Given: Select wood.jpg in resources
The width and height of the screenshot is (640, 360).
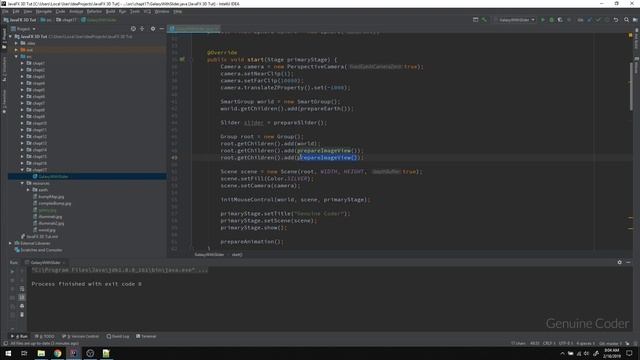Looking at the screenshot, I should [47, 230].
